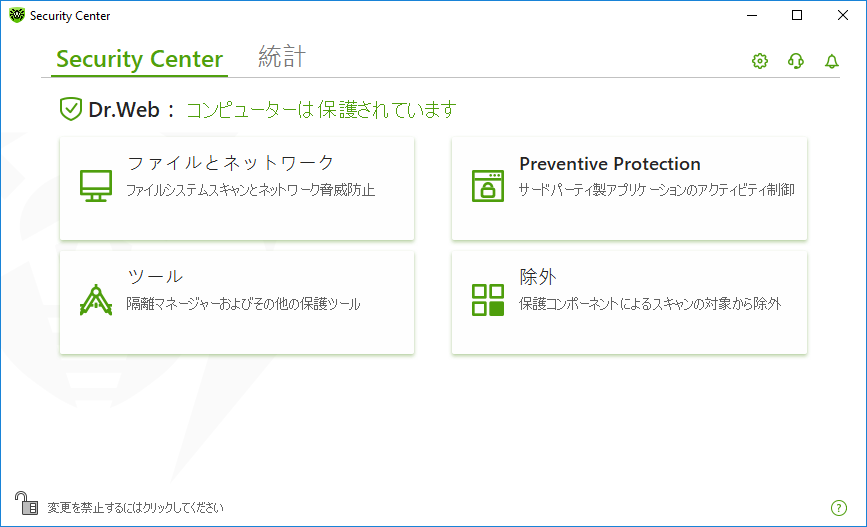Click the Dr.Web shield status icon
Viewport: 867px width, 527px height.
coord(71,109)
